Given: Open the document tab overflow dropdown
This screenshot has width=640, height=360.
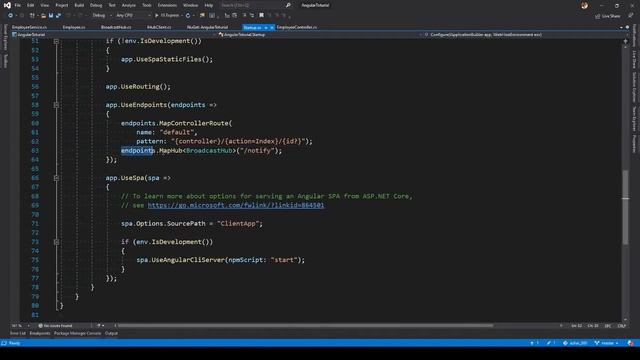Looking at the screenshot, I should (x=621, y=27).
